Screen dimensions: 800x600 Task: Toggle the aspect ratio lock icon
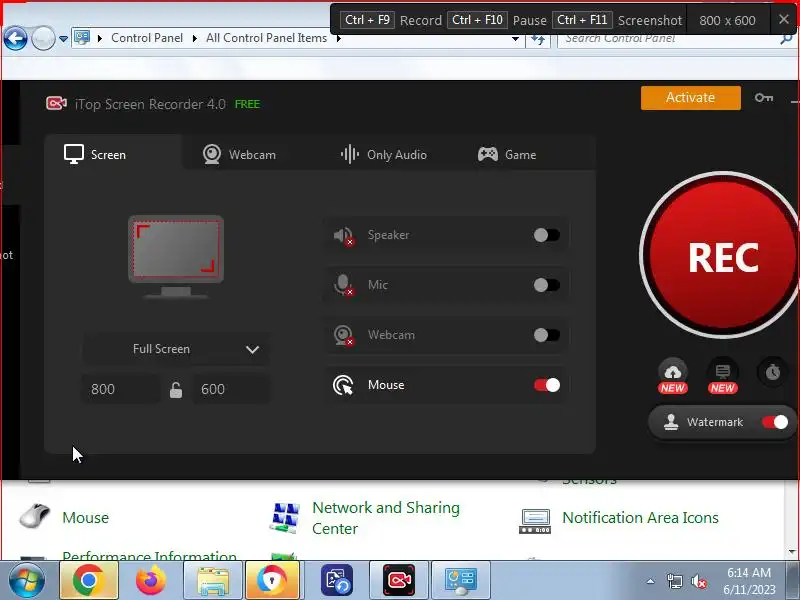coord(176,390)
